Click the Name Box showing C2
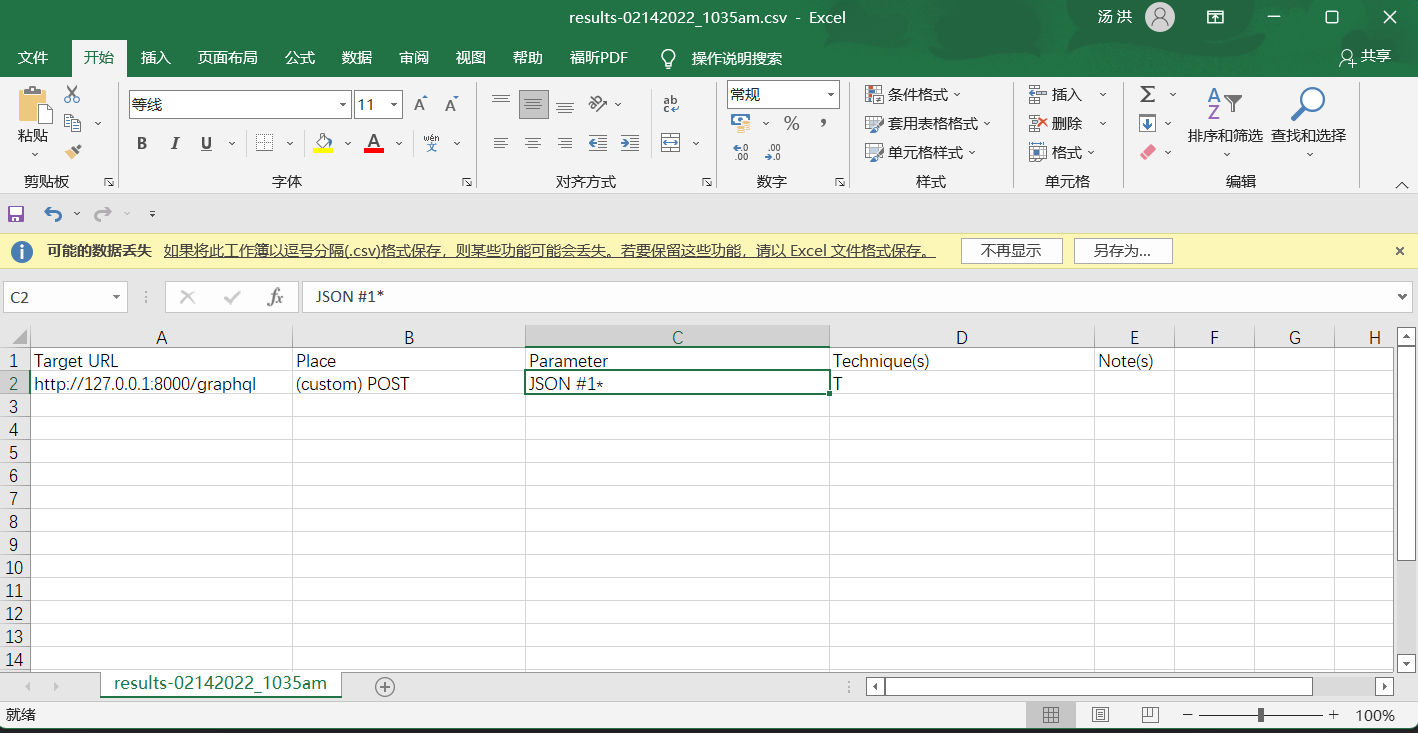1418x733 pixels. [x=66, y=297]
